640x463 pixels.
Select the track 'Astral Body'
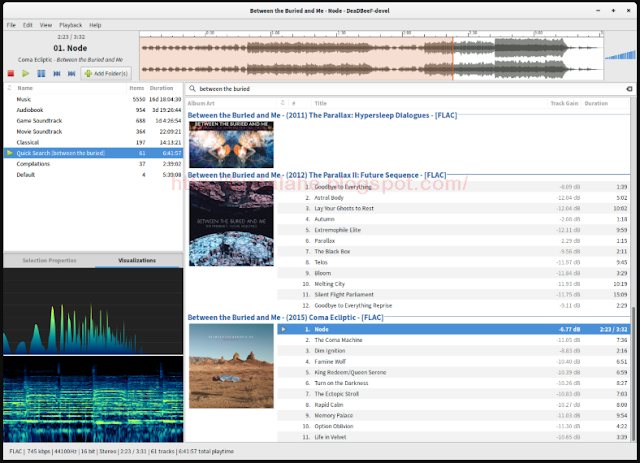pyautogui.click(x=453, y=198)
